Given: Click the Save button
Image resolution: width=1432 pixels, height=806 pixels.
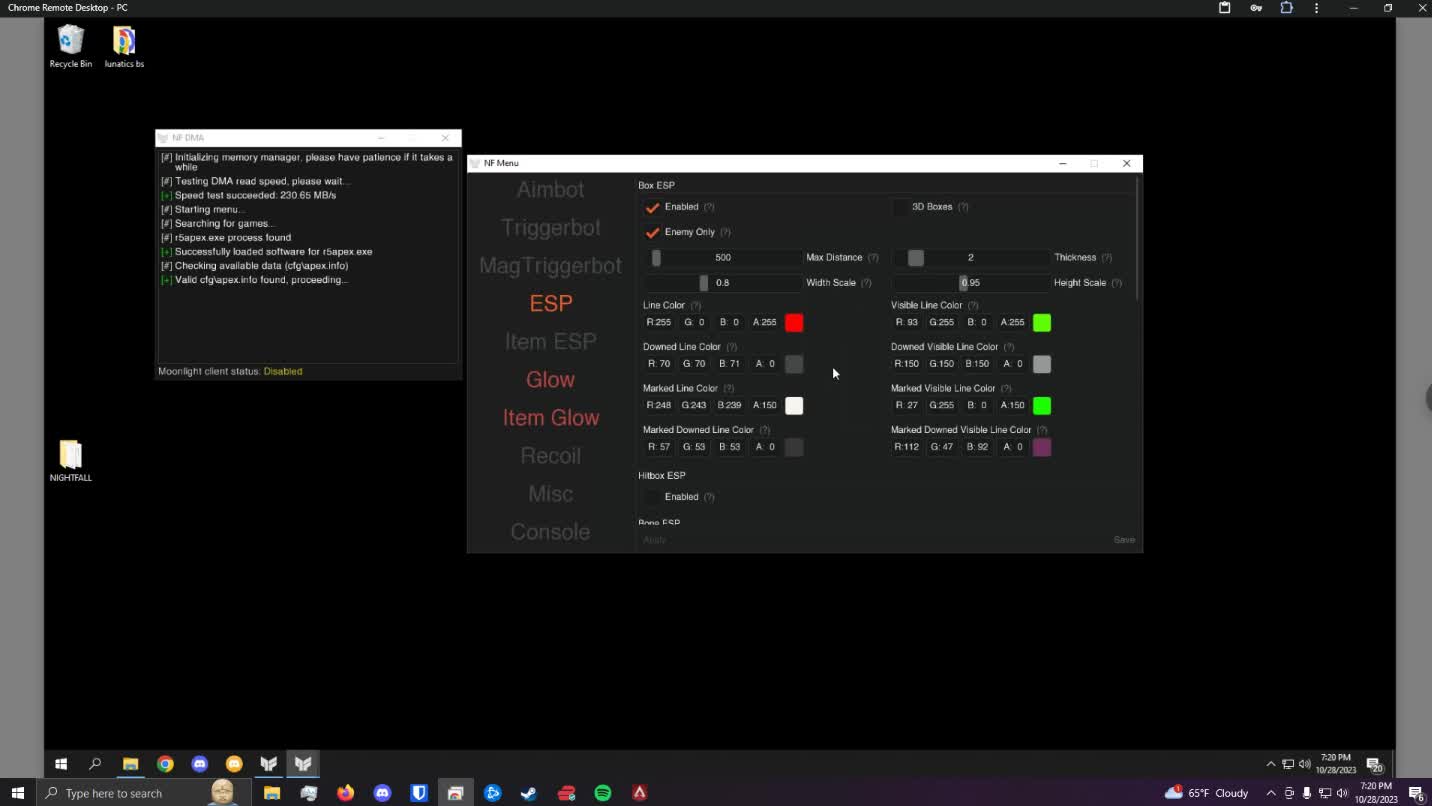Looking at the screenshot, I should click(1124, 539).
